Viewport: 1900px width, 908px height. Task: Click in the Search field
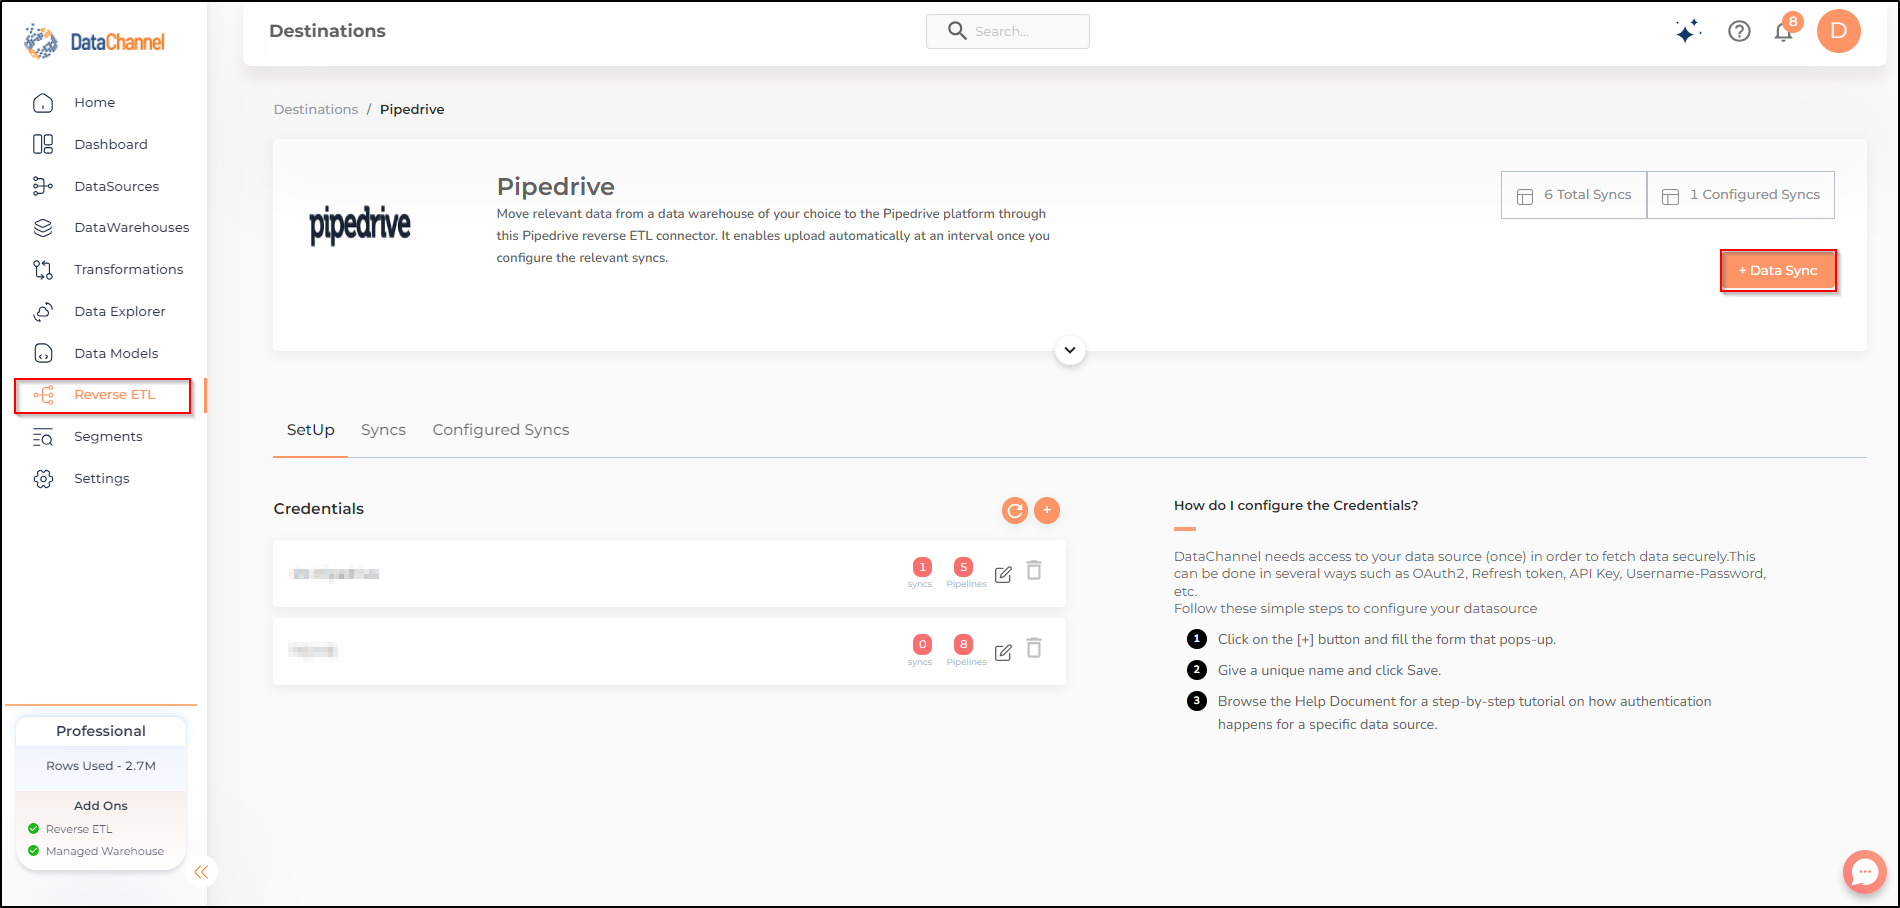point(1008,31)
